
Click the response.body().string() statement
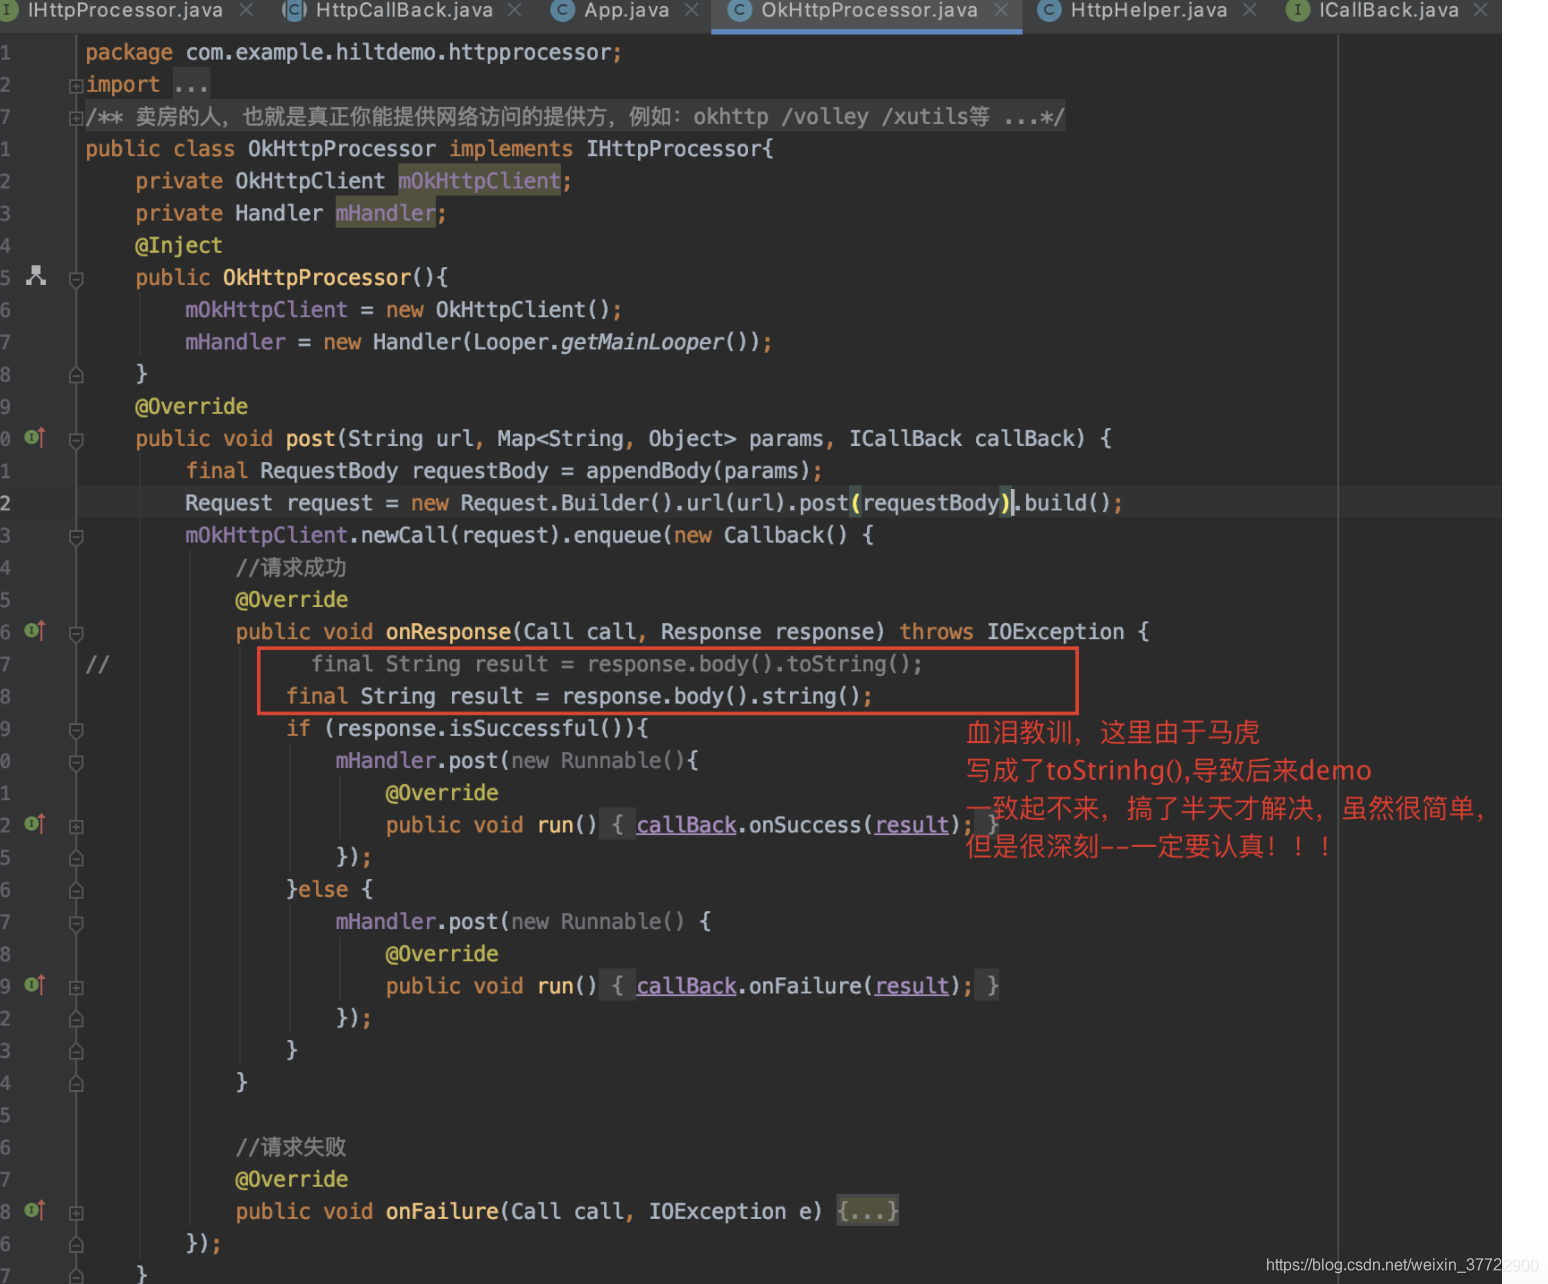579,696
